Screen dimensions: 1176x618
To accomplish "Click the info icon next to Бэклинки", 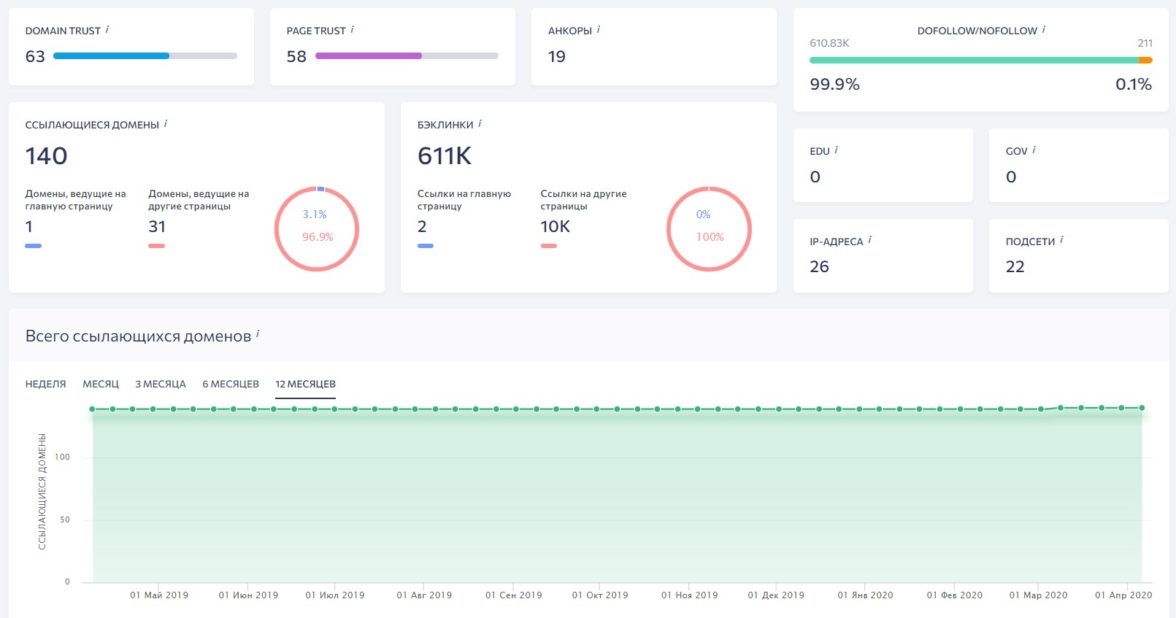I will (x=479, y=124).
